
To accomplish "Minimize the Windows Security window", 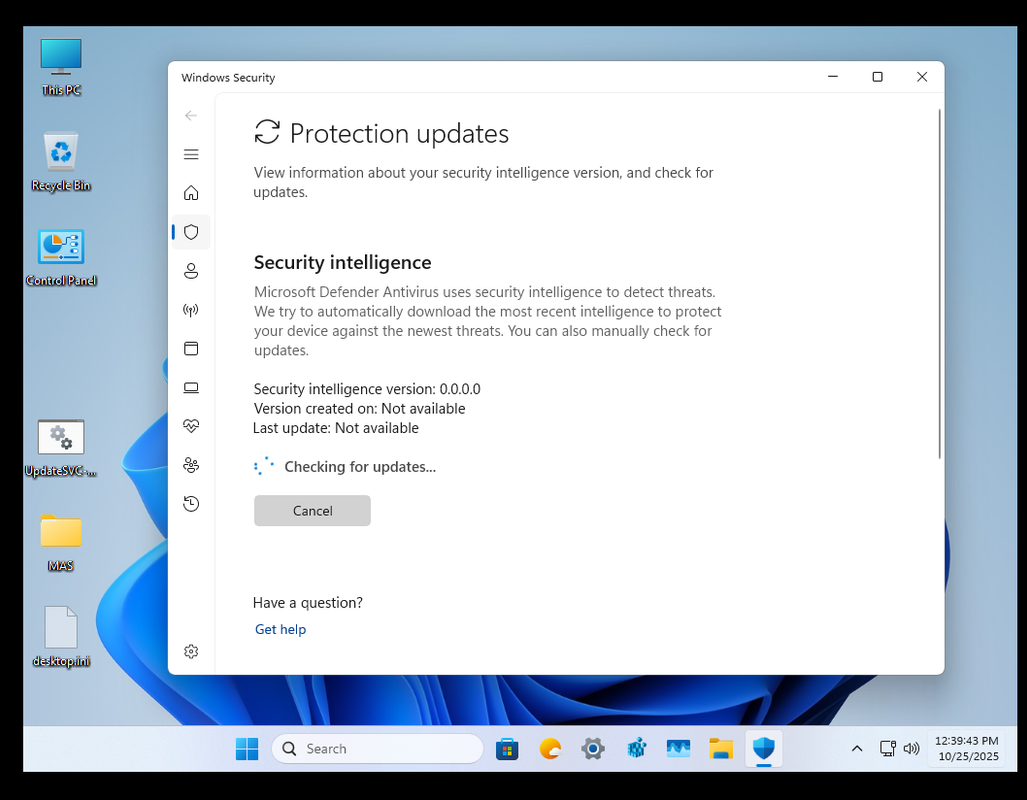I will coord(832,77).
